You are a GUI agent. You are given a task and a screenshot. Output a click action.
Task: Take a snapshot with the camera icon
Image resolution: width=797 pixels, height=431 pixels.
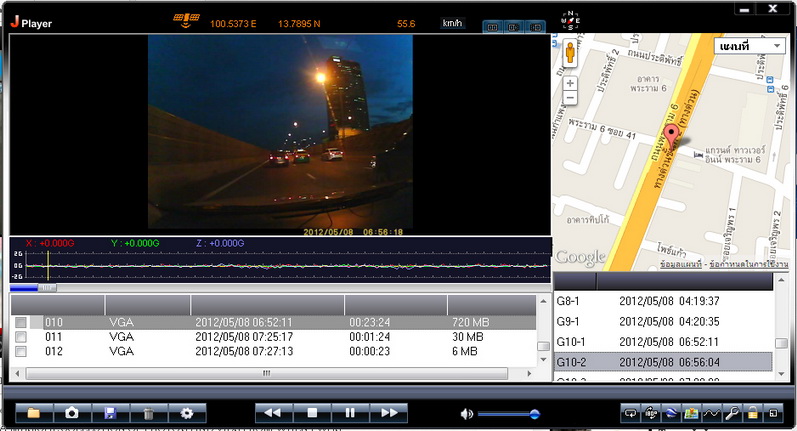(x=71, y=412)
